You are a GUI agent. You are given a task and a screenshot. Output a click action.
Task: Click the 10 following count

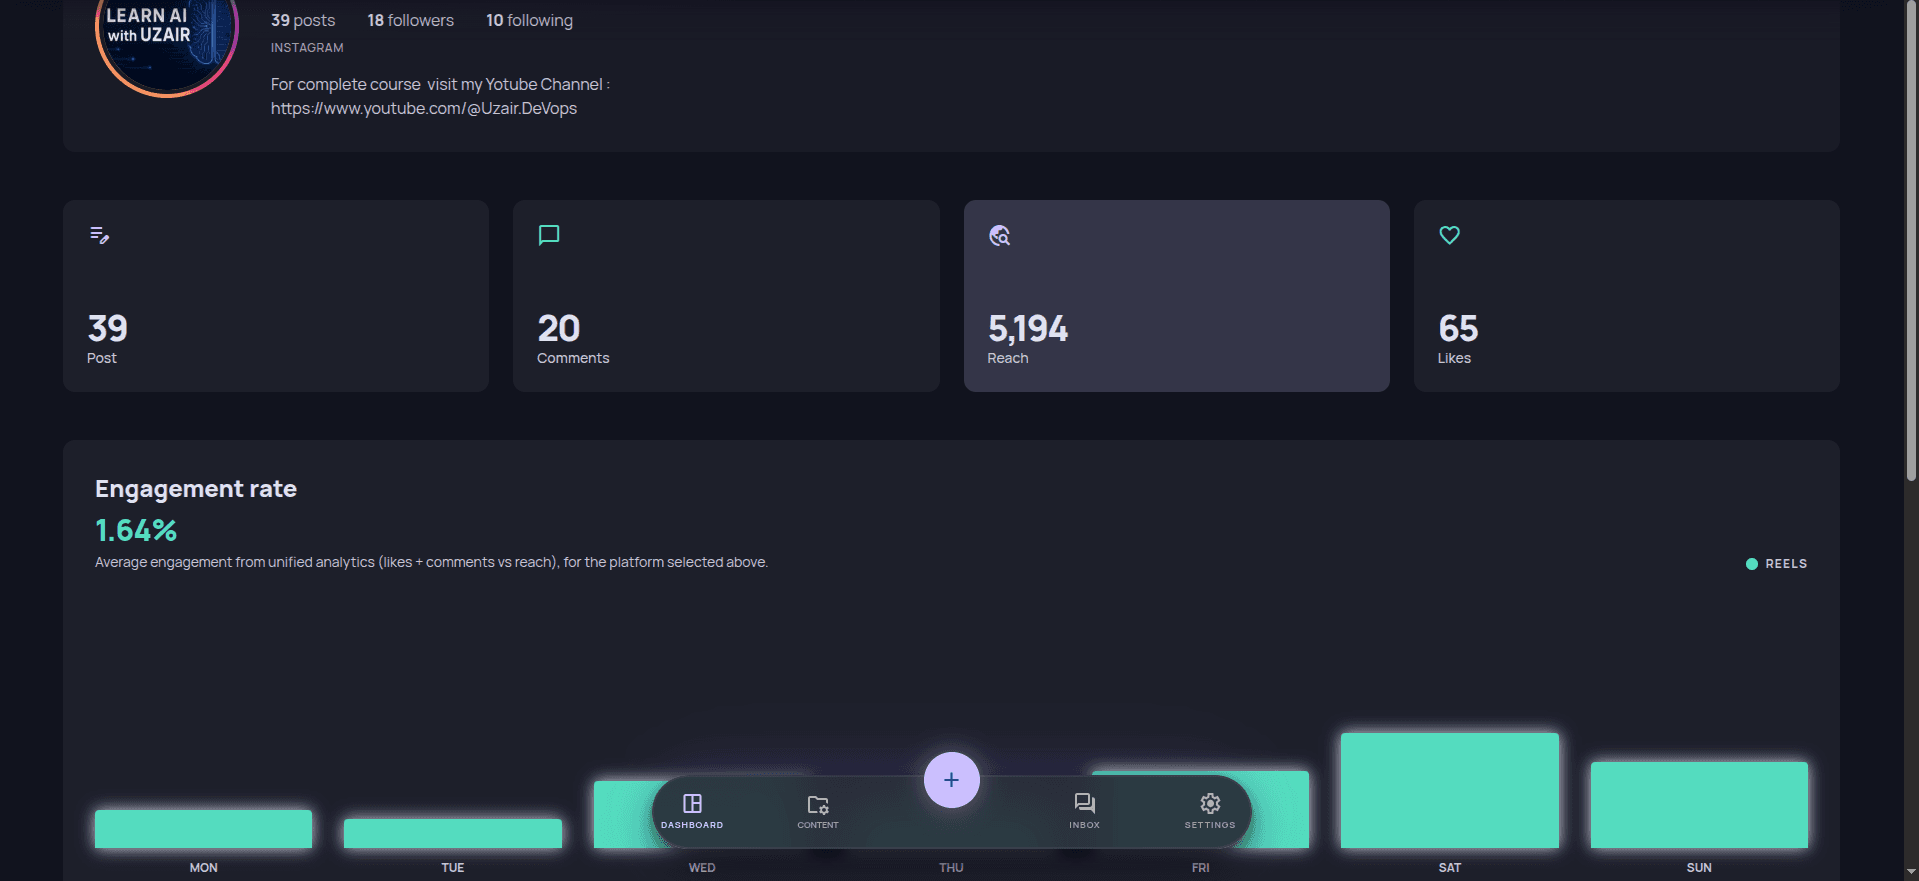pos(529,20)
